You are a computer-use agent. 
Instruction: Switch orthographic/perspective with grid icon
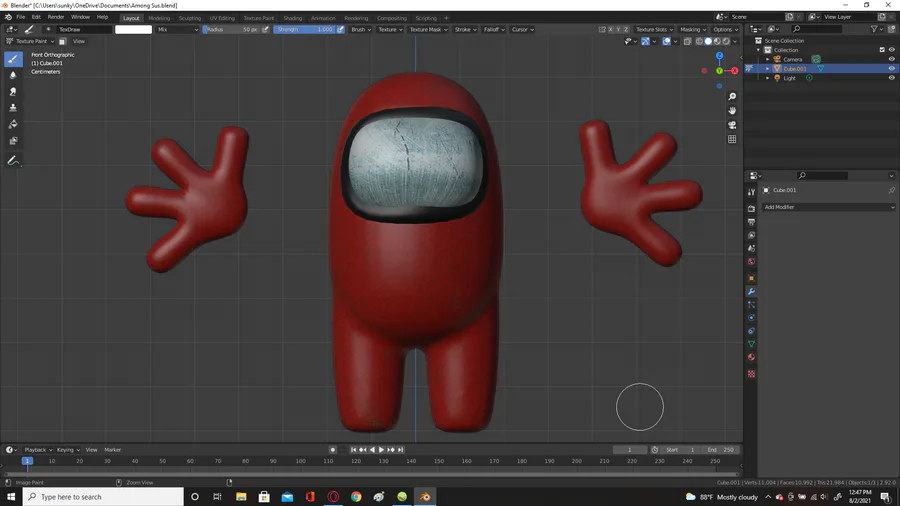(x=732, y=139)
